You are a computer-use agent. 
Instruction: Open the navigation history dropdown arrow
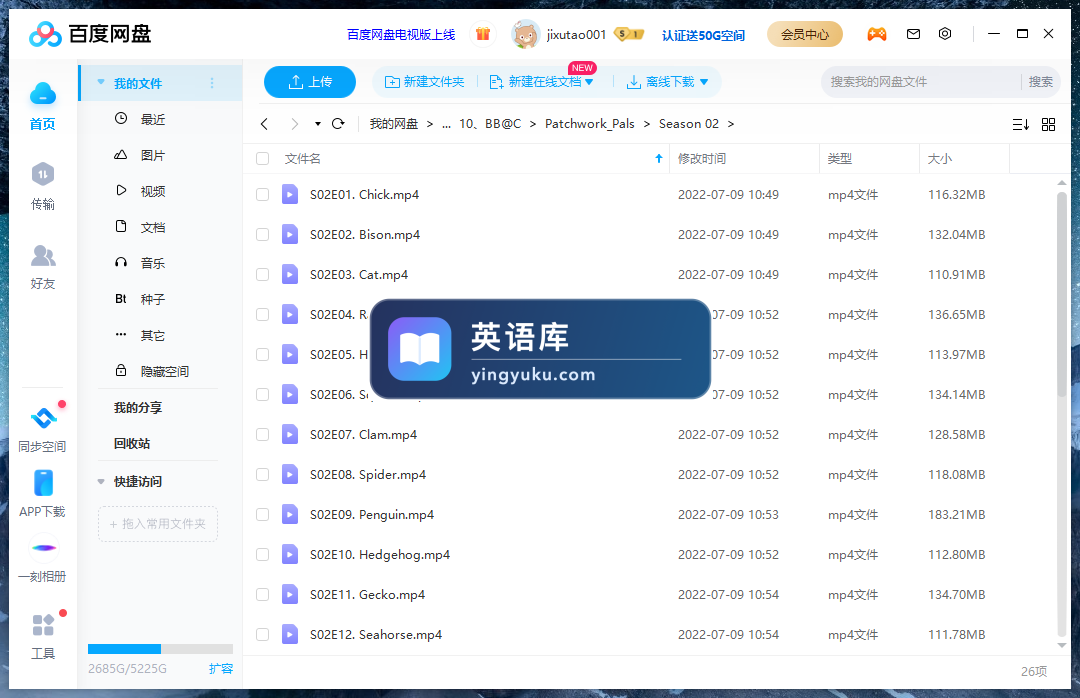click(x=318, y=124)
